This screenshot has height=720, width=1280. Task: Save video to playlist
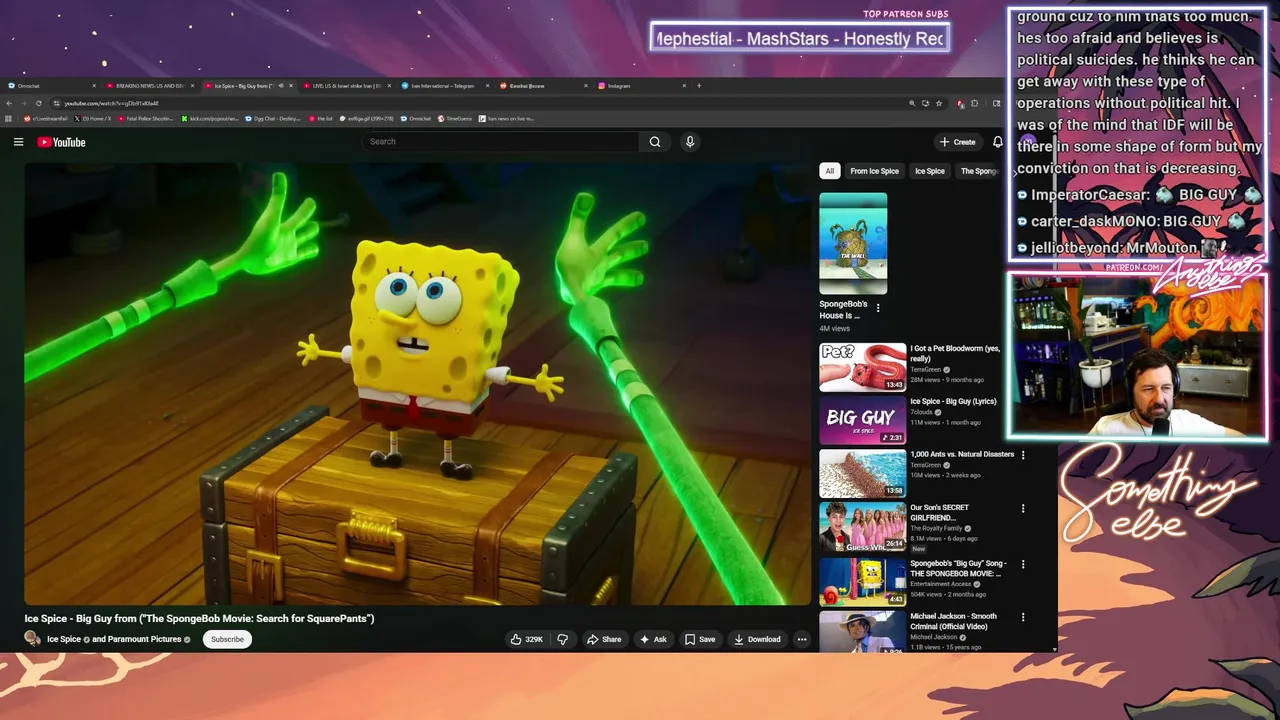699,639
